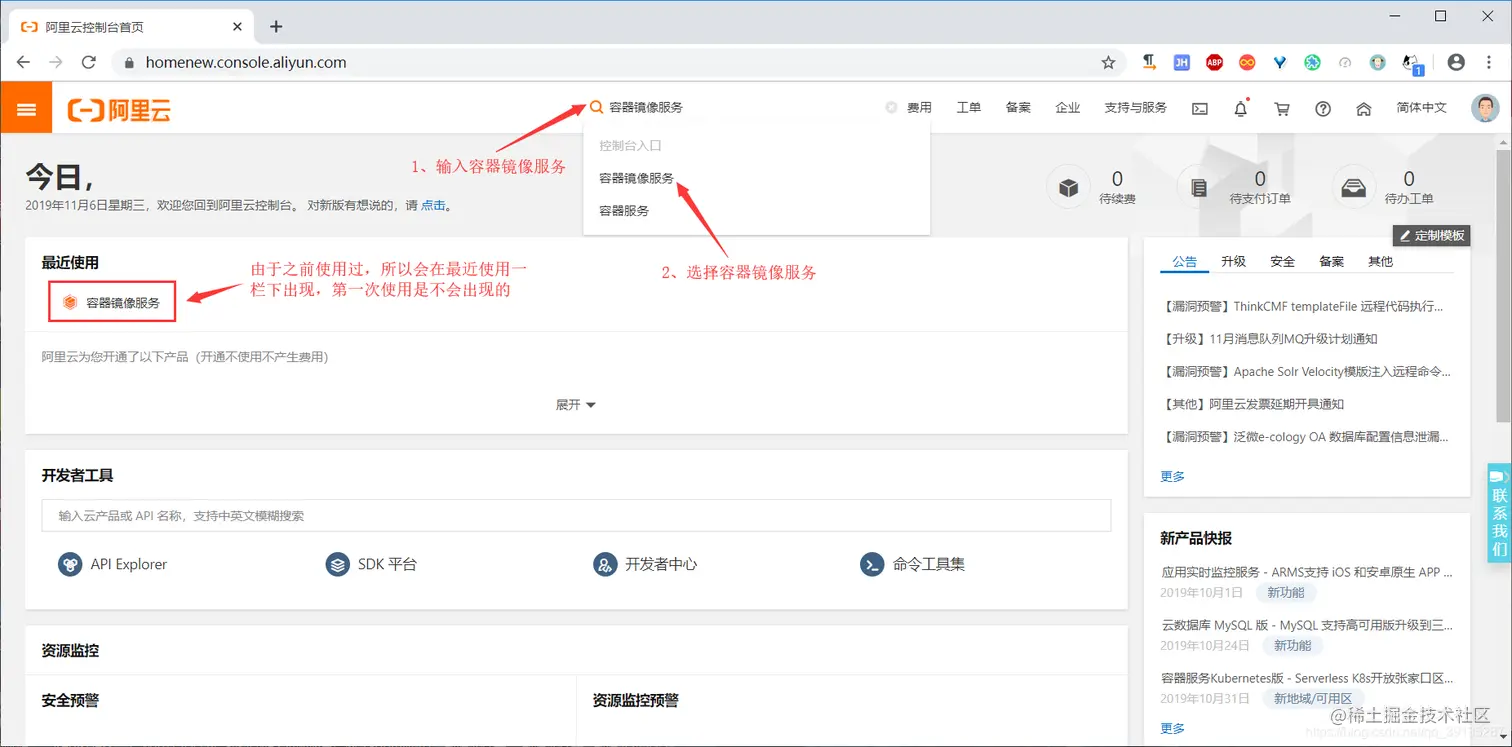Open the 工单 menu

point(969,108)
